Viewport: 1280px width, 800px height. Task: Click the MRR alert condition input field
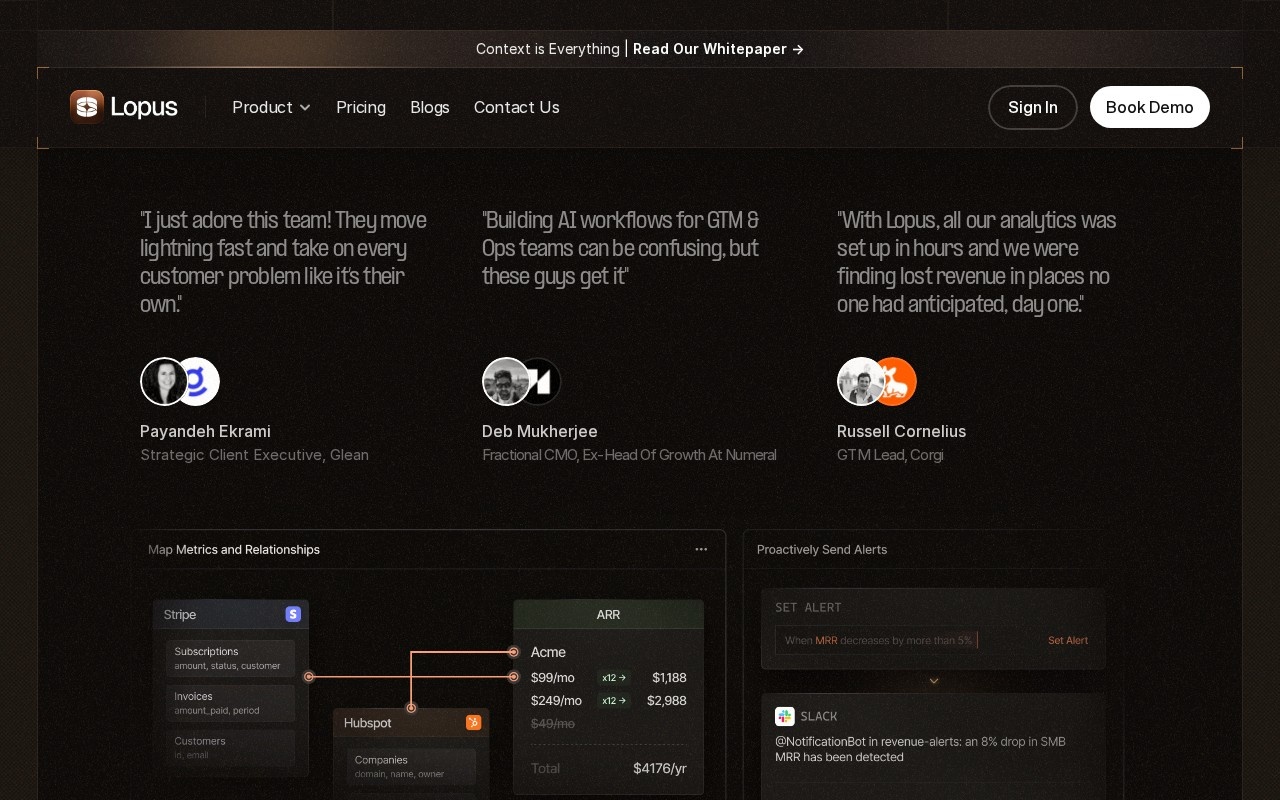click(895, 640)
